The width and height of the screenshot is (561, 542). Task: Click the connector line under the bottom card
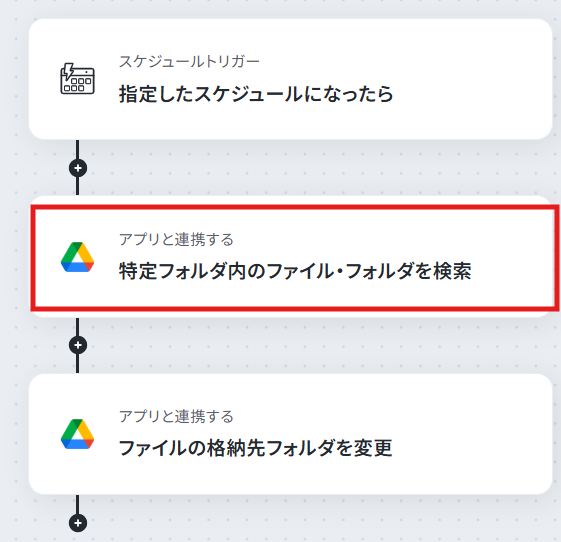tap(78, 504)
